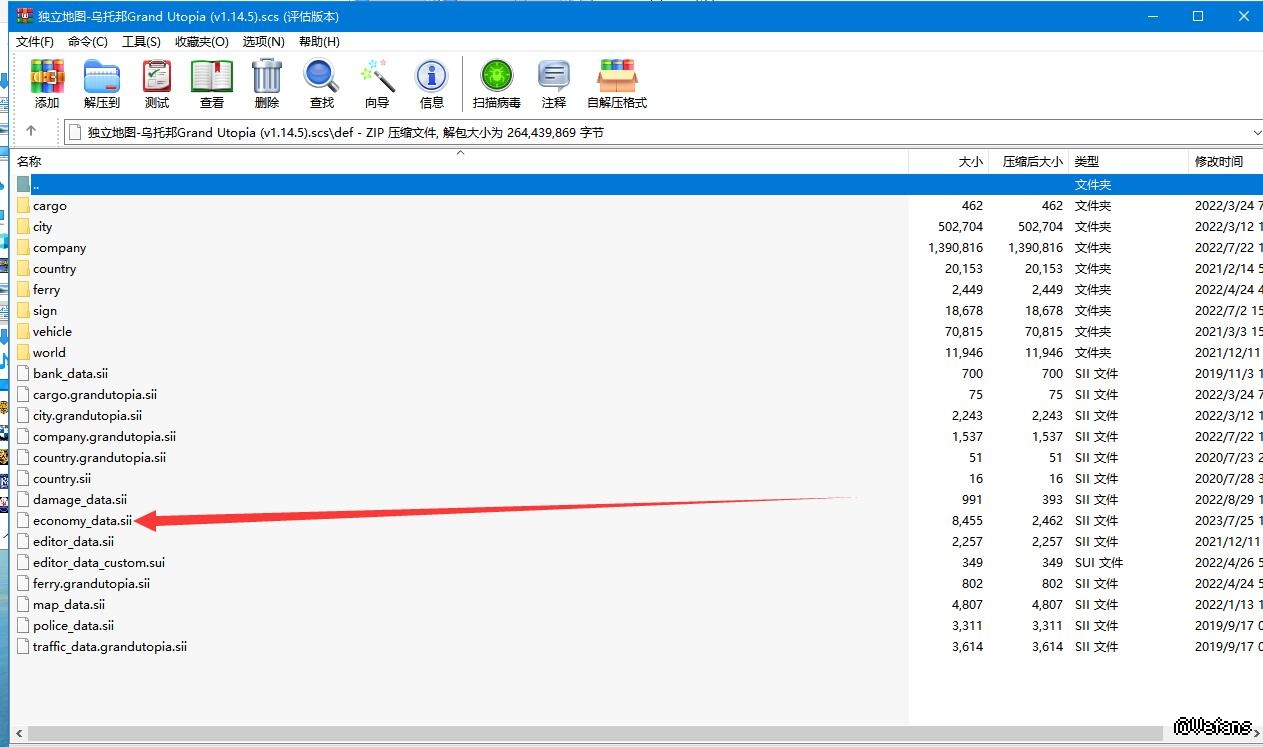Sort by 修改时间 column header
1263x747 pixels.
(x=1218, y=161)
